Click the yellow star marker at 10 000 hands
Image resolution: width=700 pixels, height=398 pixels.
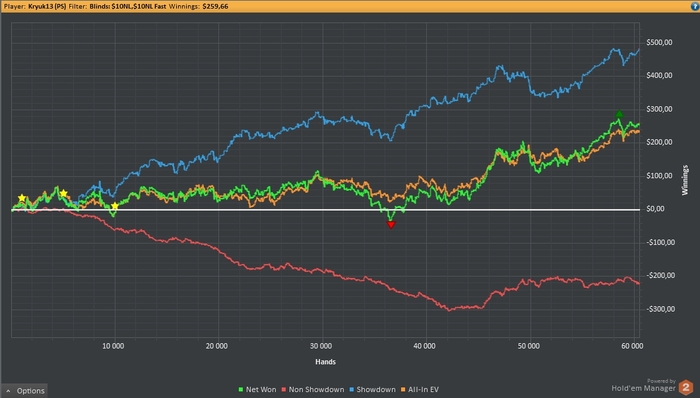tap(115, 206)
